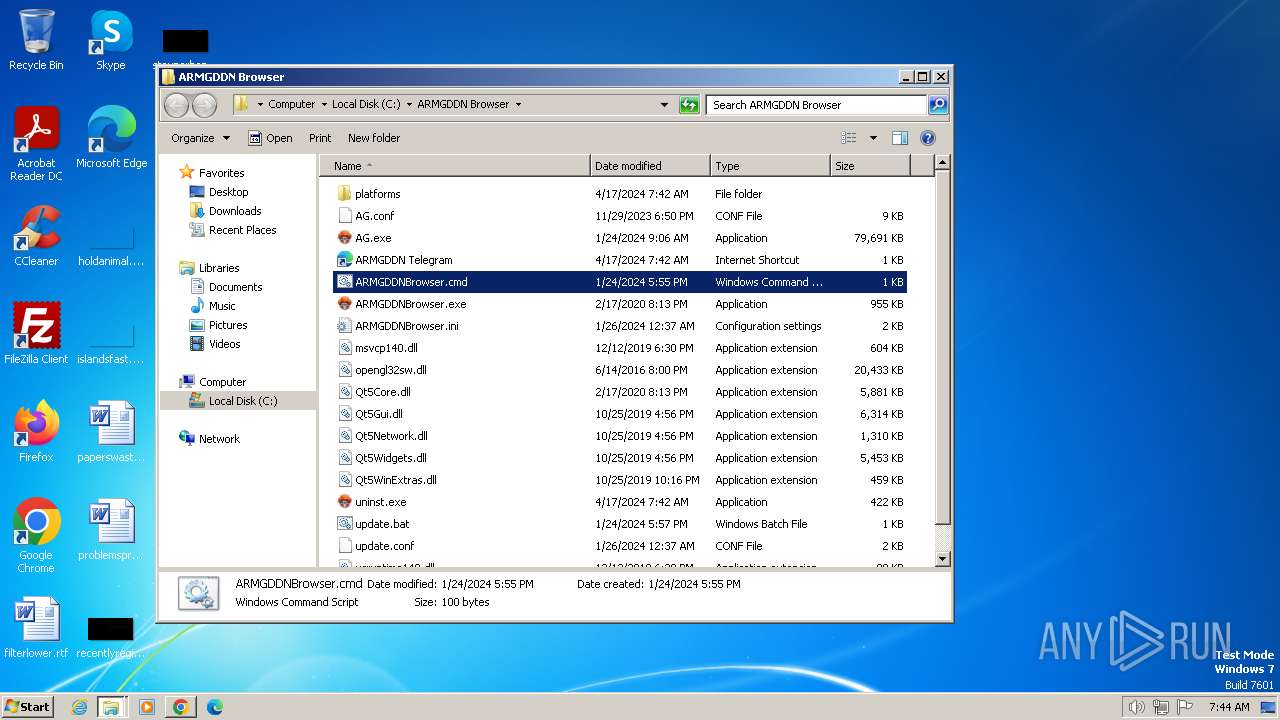Viewport: 1280px width, 720px height.
Task: Select Firefox desktop icon
Action: (36, 432)
